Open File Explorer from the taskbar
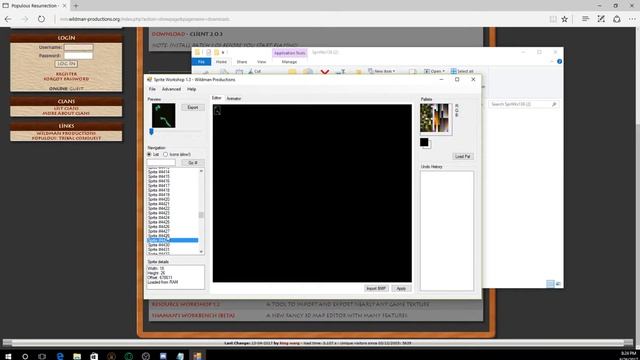Viewport: 640px width, 360px height. coord(77,356)
